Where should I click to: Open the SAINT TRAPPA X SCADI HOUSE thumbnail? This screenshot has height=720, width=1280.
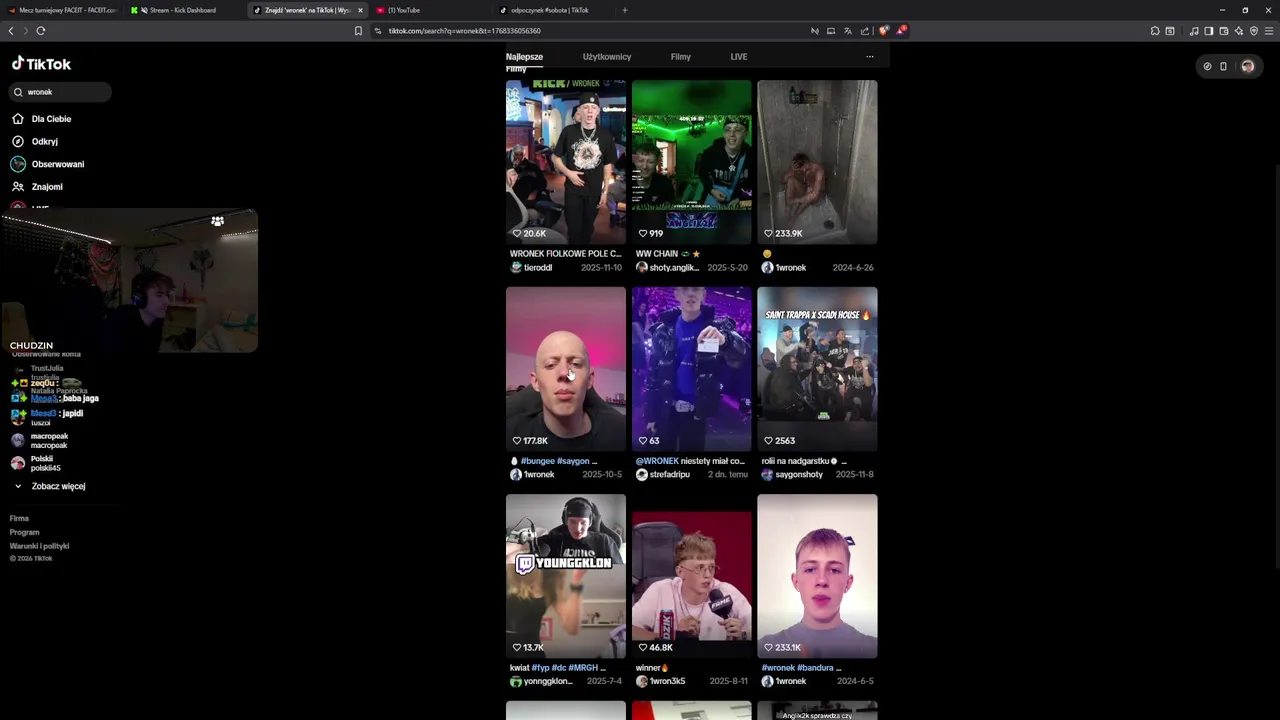click(817, 369)
